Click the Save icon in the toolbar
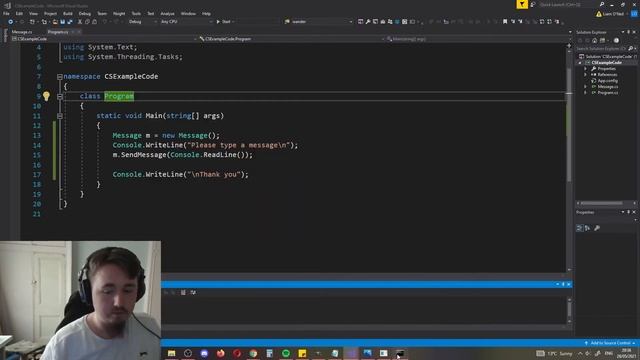Viewport: 640px width, 360px height. tap(62, 22)
